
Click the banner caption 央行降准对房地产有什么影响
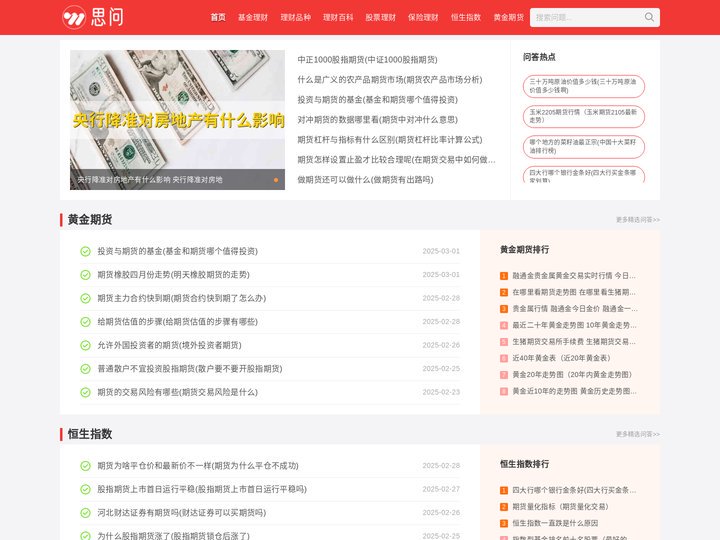coord(150,180)
